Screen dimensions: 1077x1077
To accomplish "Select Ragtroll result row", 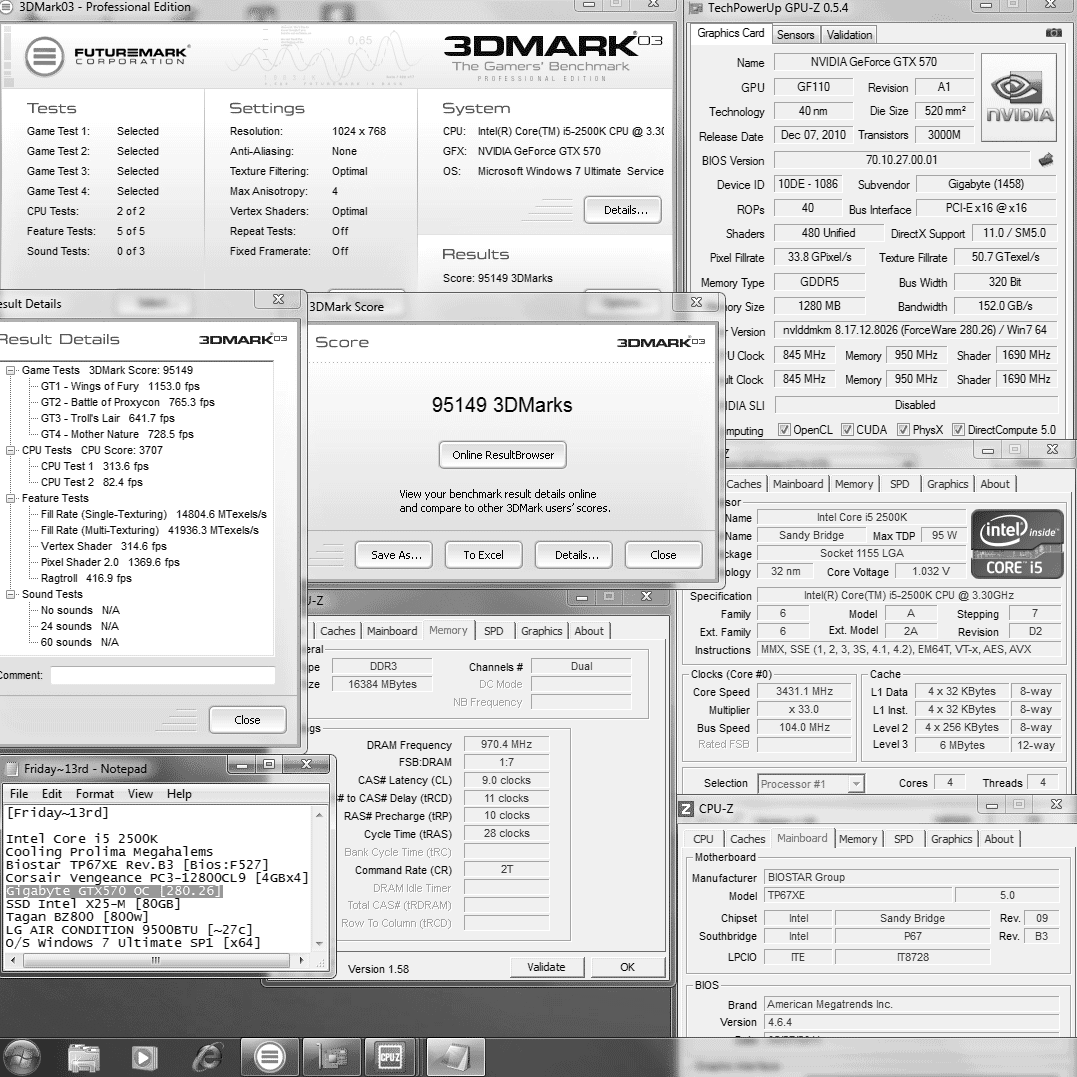I will [86, 578].
